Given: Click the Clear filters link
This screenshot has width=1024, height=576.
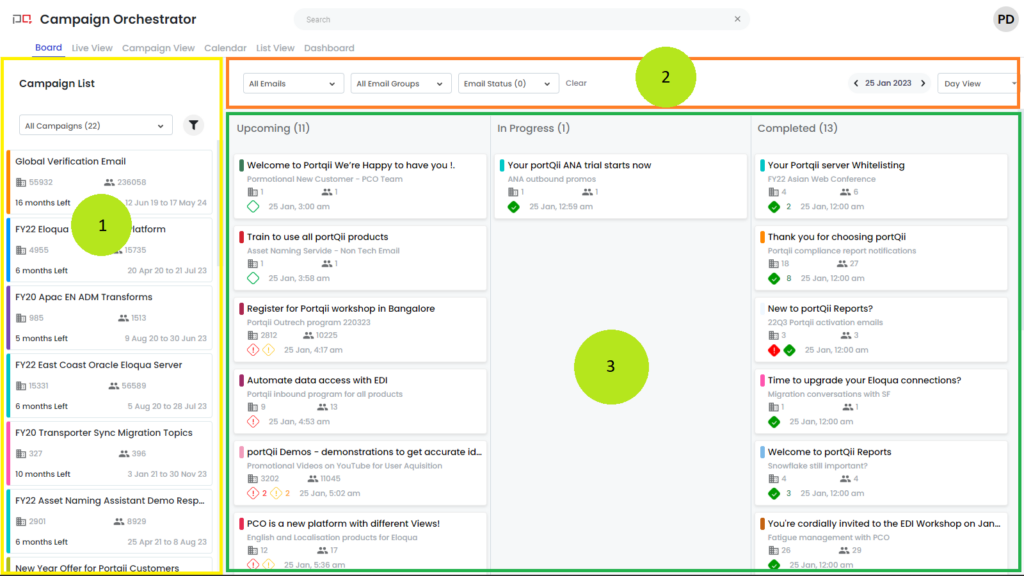Looking at the screenshot, I should (576, 84).
